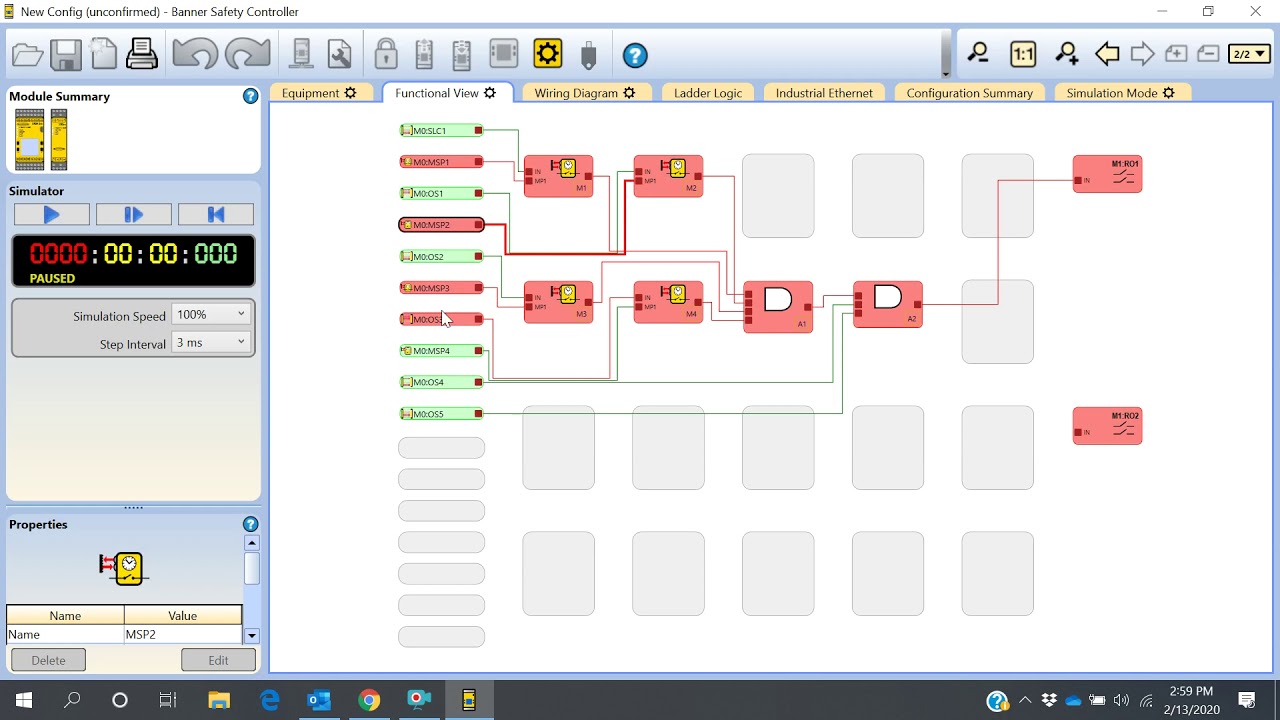
Task: Create a new configuration with the blank page icon
Action: click(x=104, y=54)
